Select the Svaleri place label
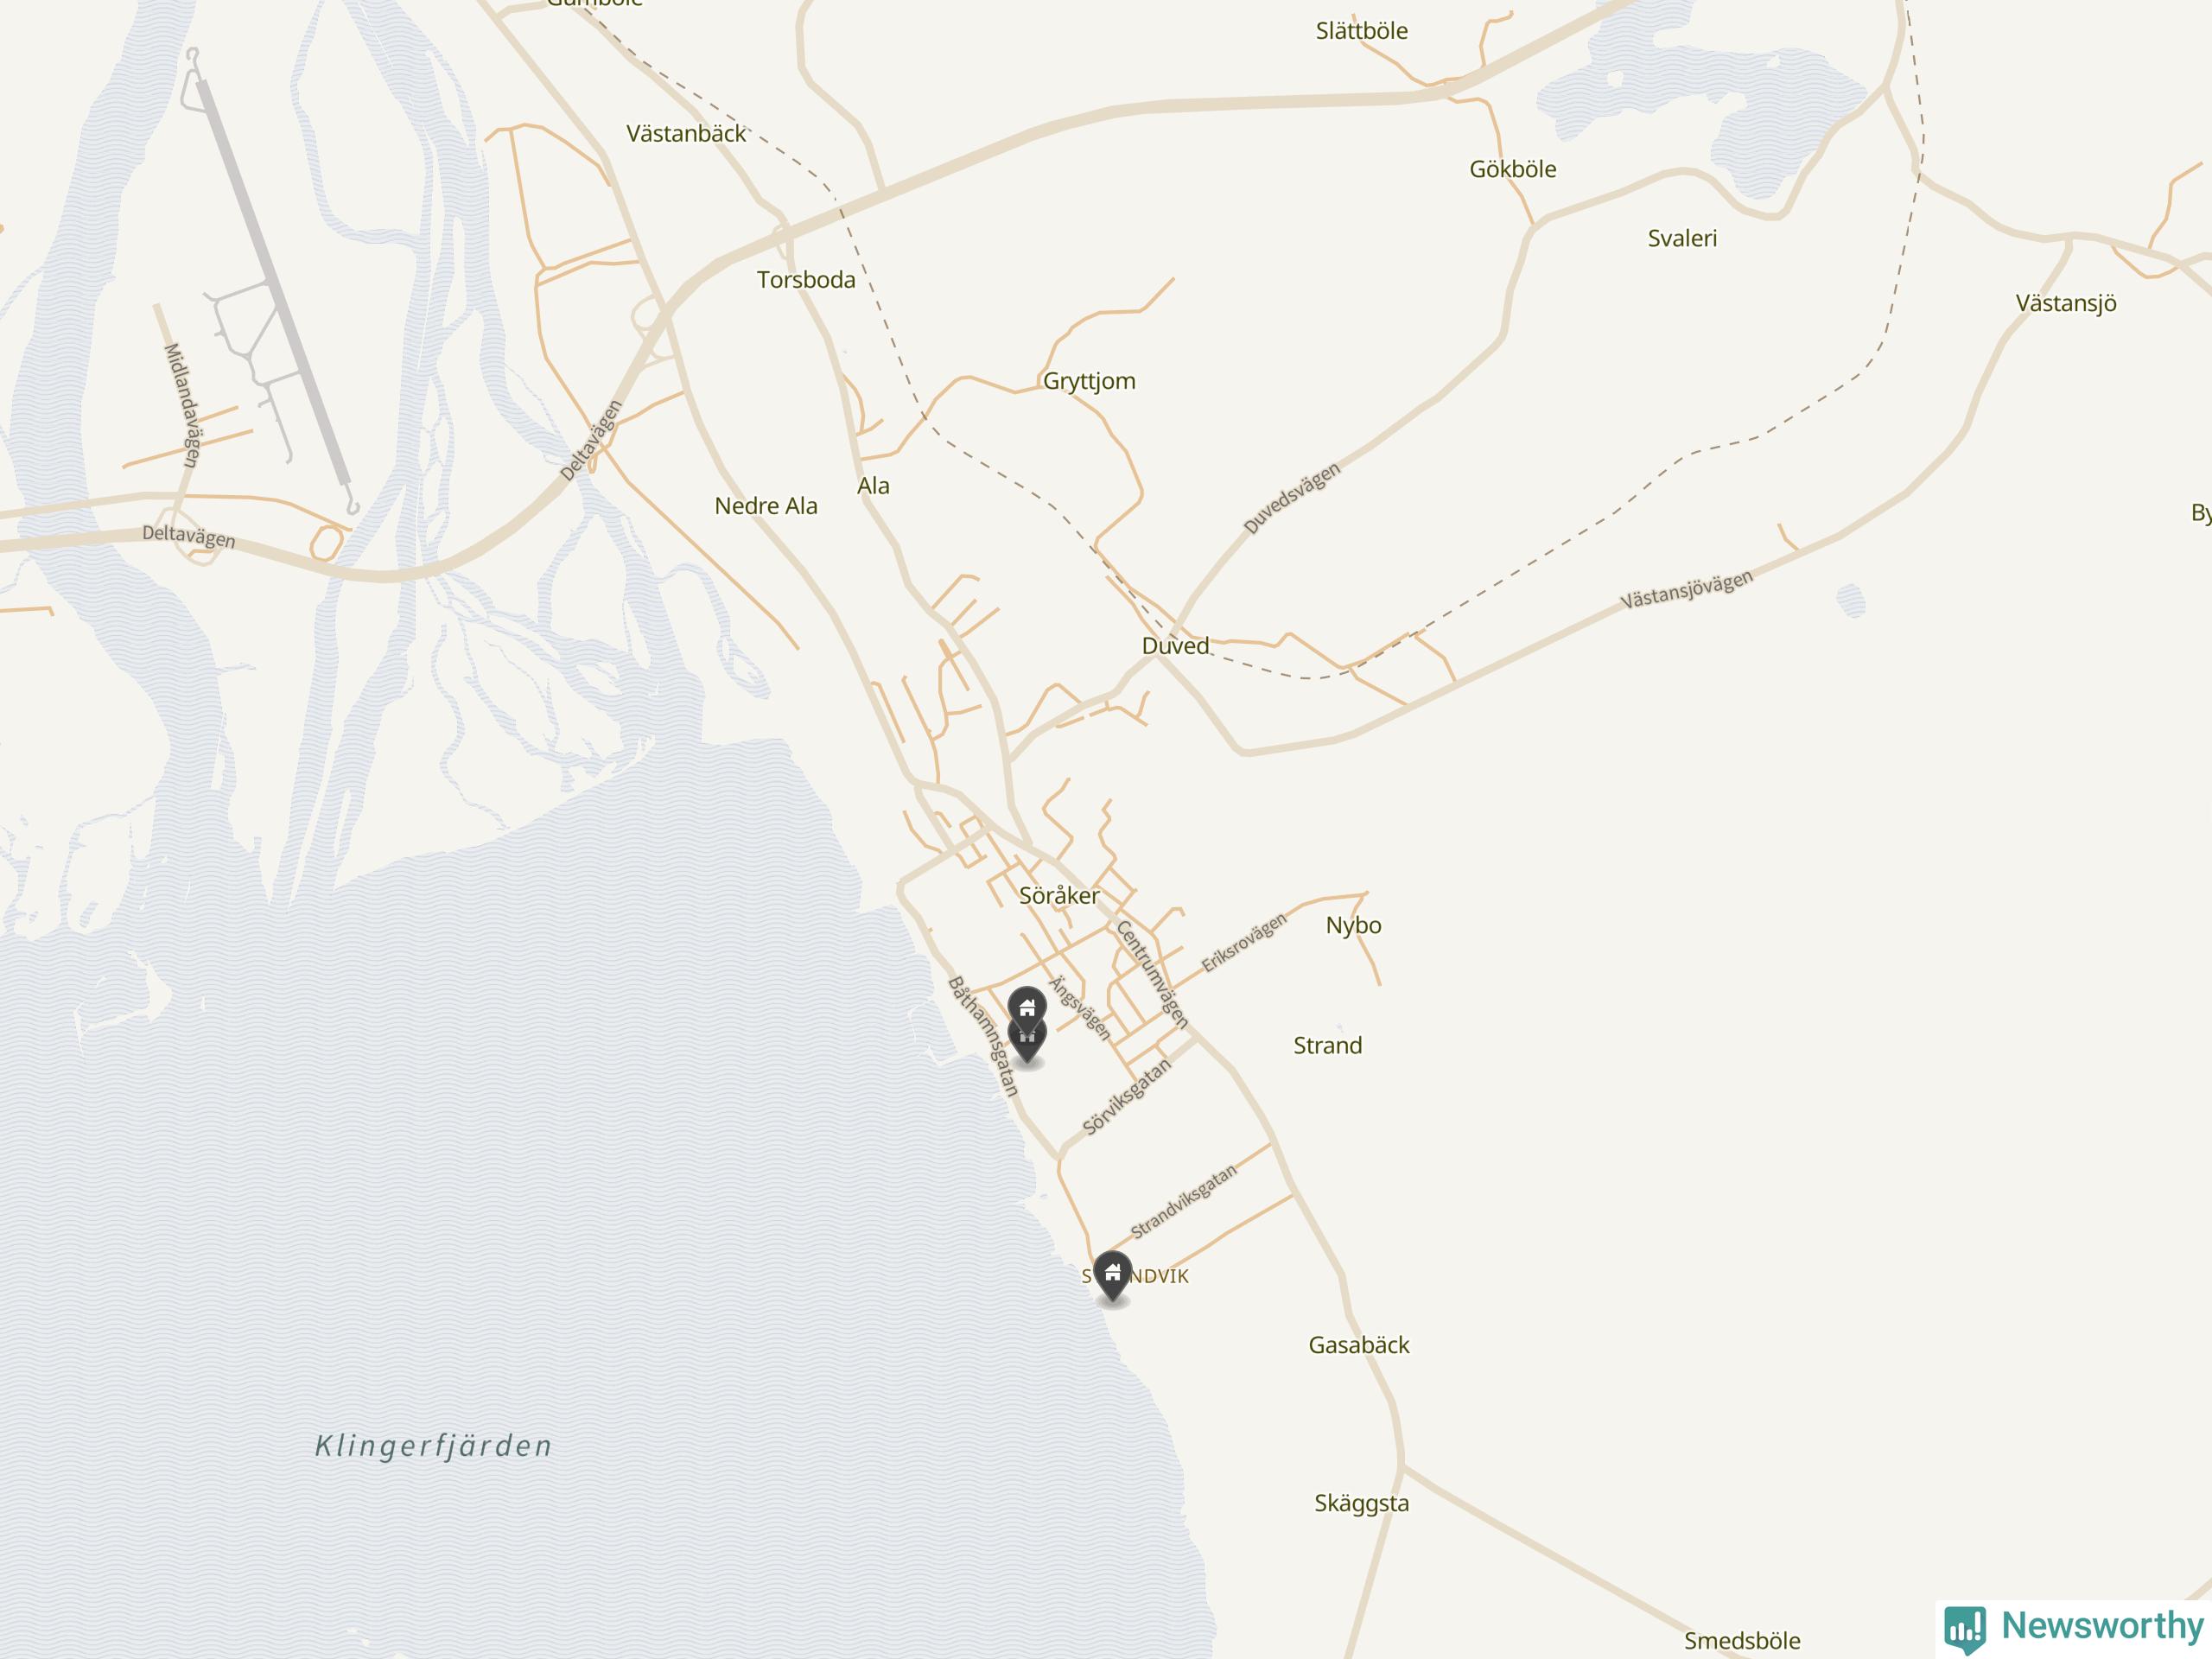 pos(1682,238)
